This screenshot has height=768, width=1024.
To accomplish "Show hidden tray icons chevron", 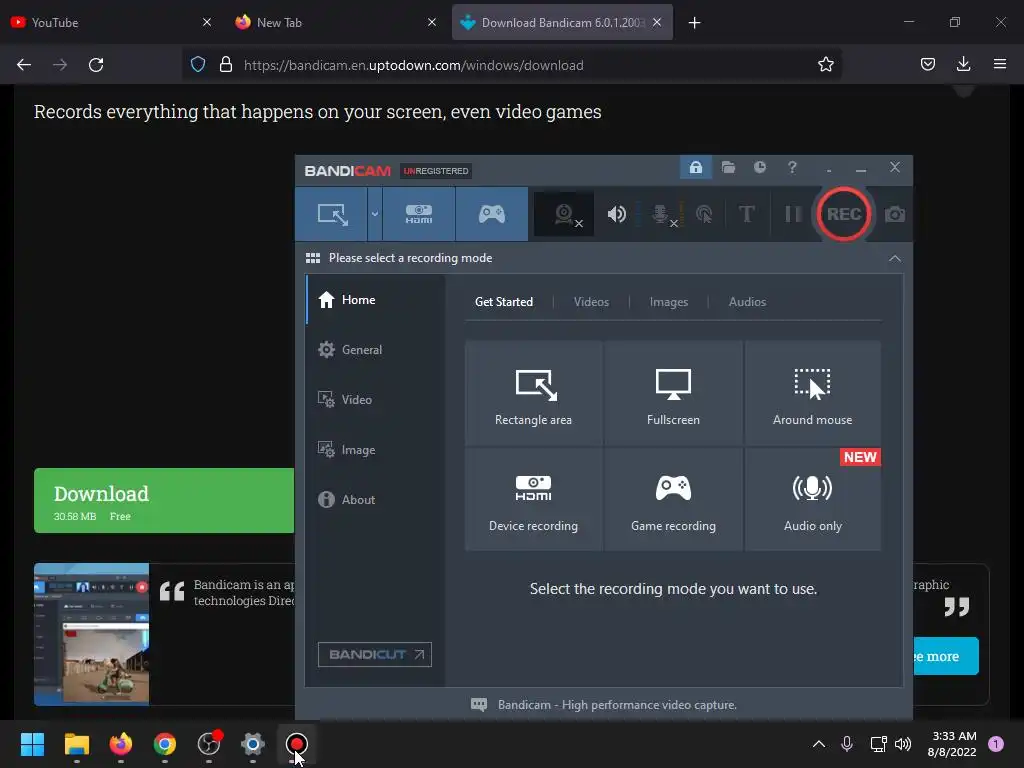I will point(818,744).
